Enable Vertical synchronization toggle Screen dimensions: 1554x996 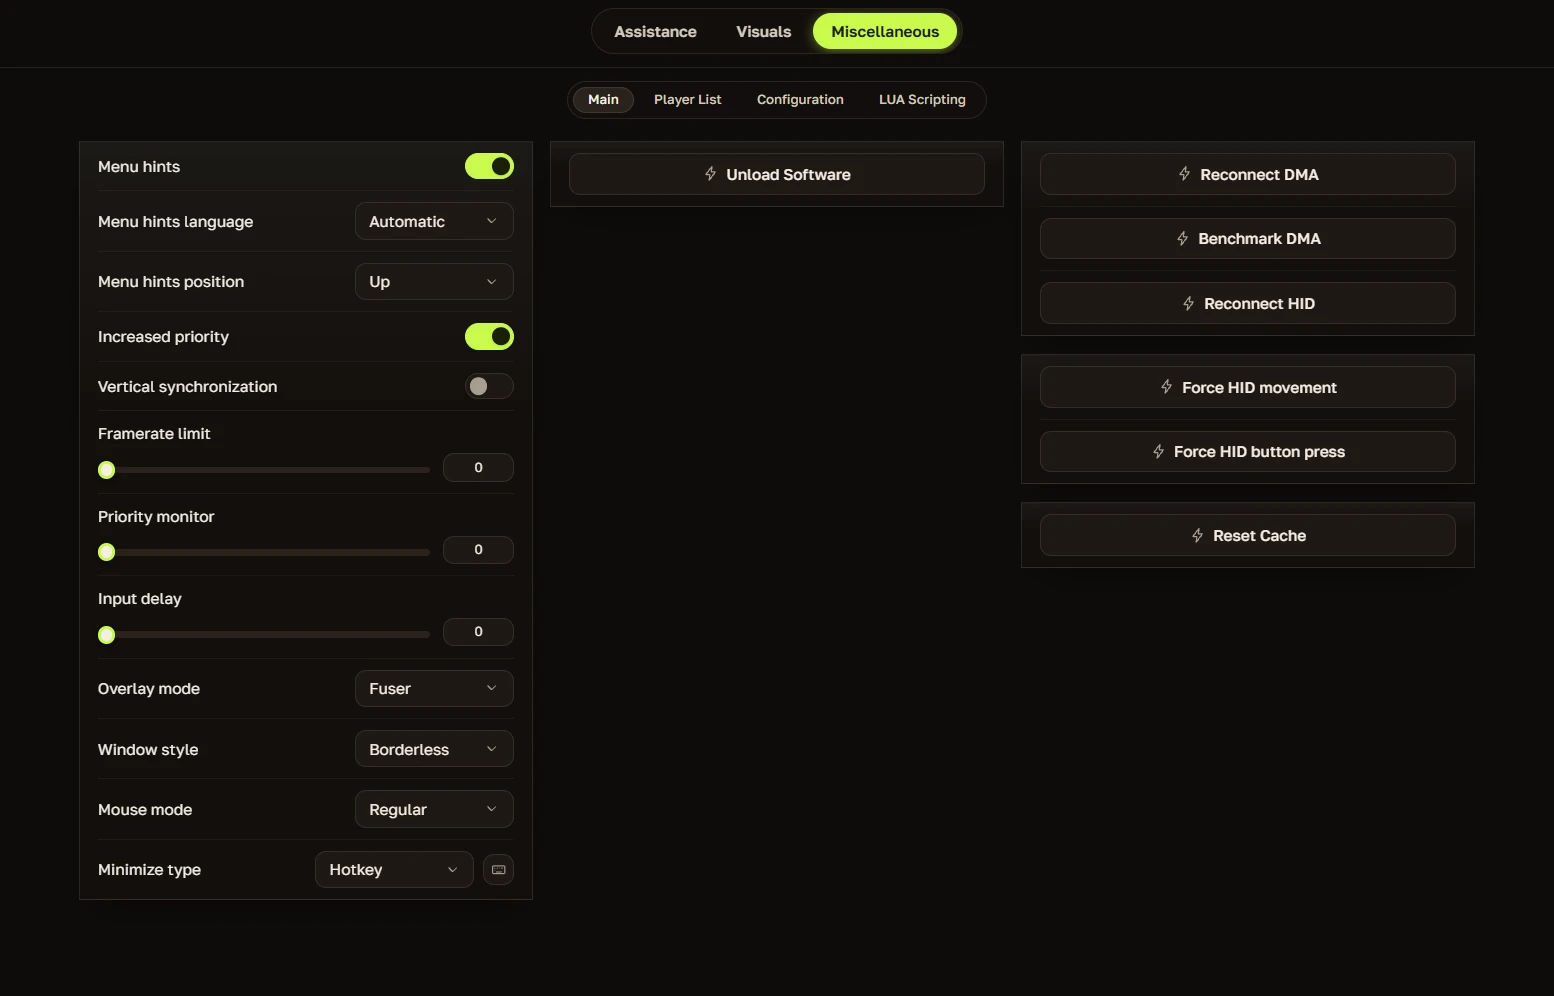(489, 386)
